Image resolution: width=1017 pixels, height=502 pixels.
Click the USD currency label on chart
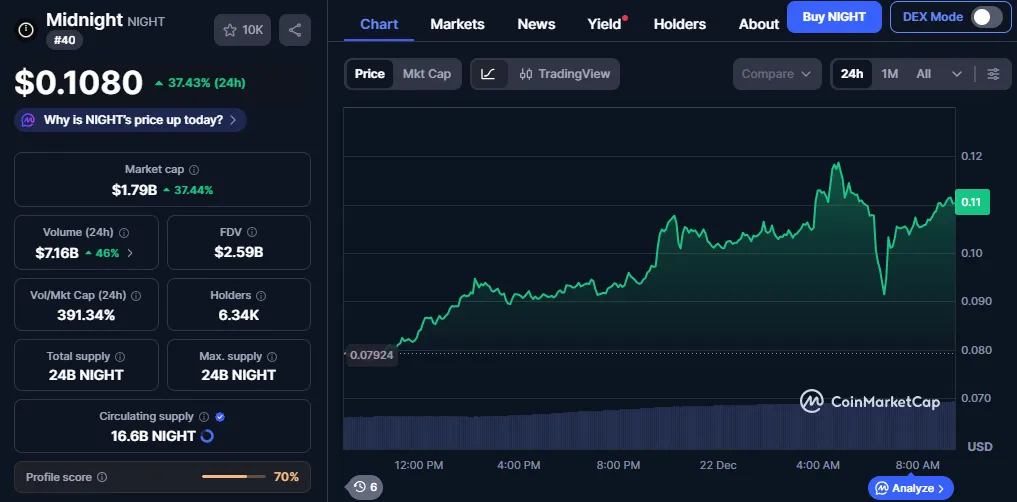click(979, 447)
